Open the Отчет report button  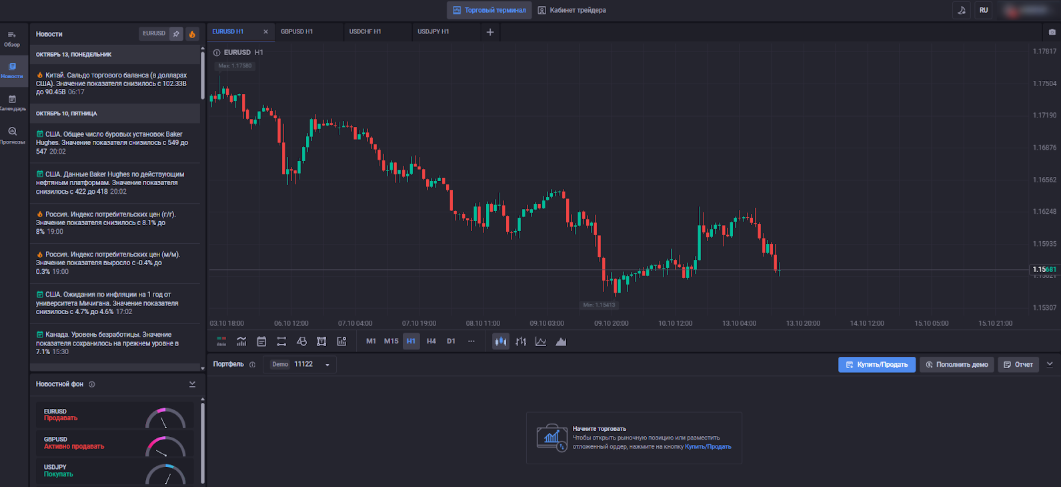coord(1018,365)
